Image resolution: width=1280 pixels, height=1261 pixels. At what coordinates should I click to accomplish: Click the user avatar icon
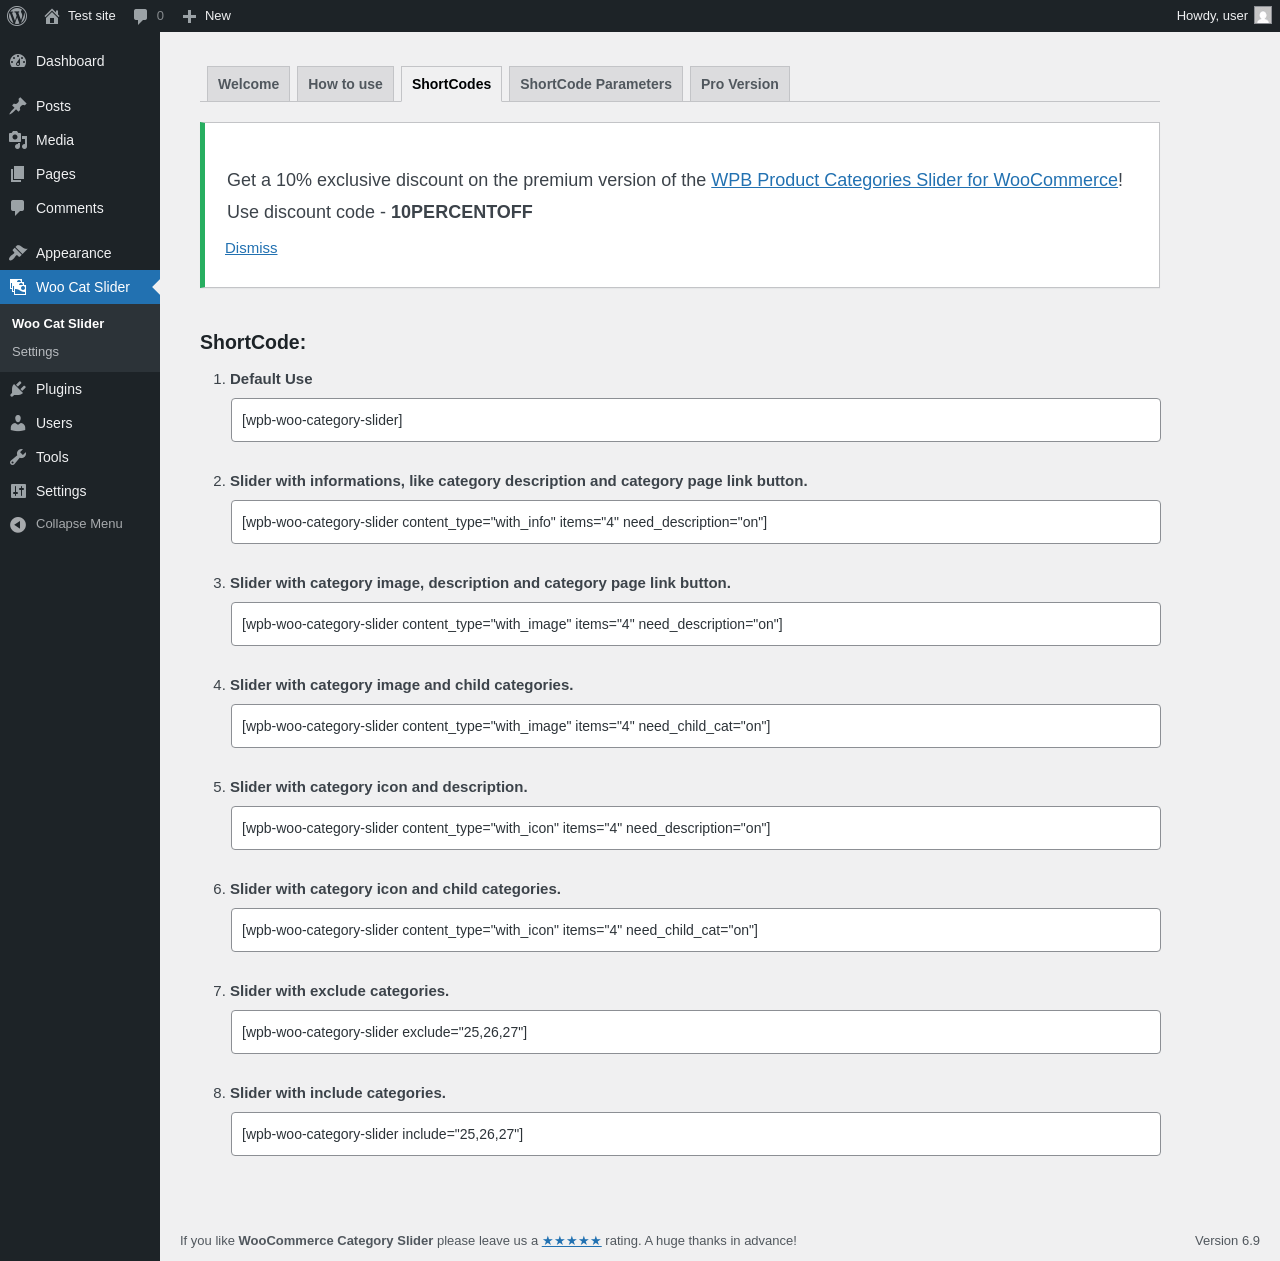click(x=1263, y=16)
